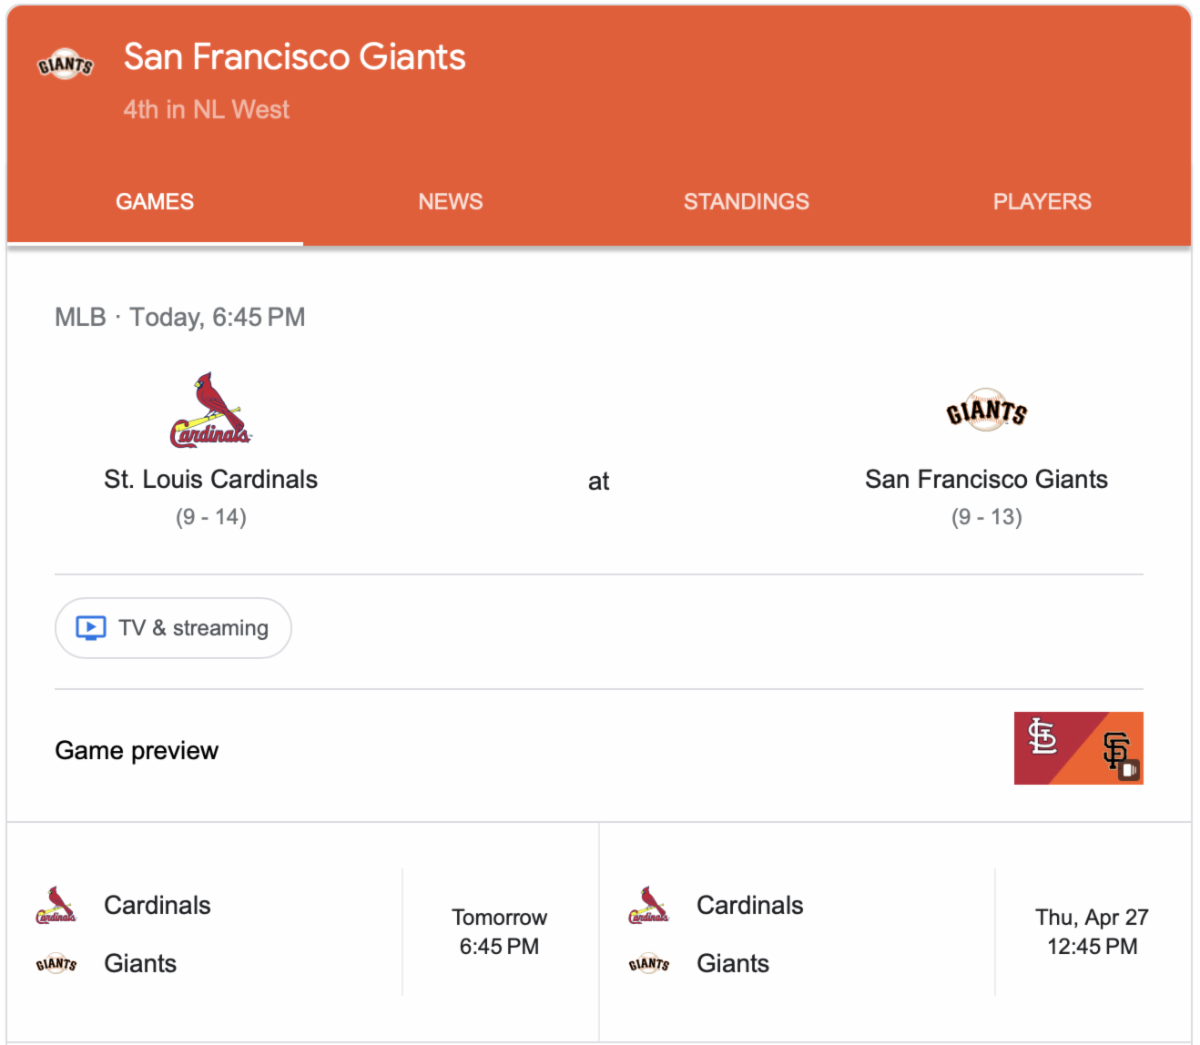
Task: Select the St. Louis Cardinals team name
Action: pyautogui.click(x=211, y=480)
